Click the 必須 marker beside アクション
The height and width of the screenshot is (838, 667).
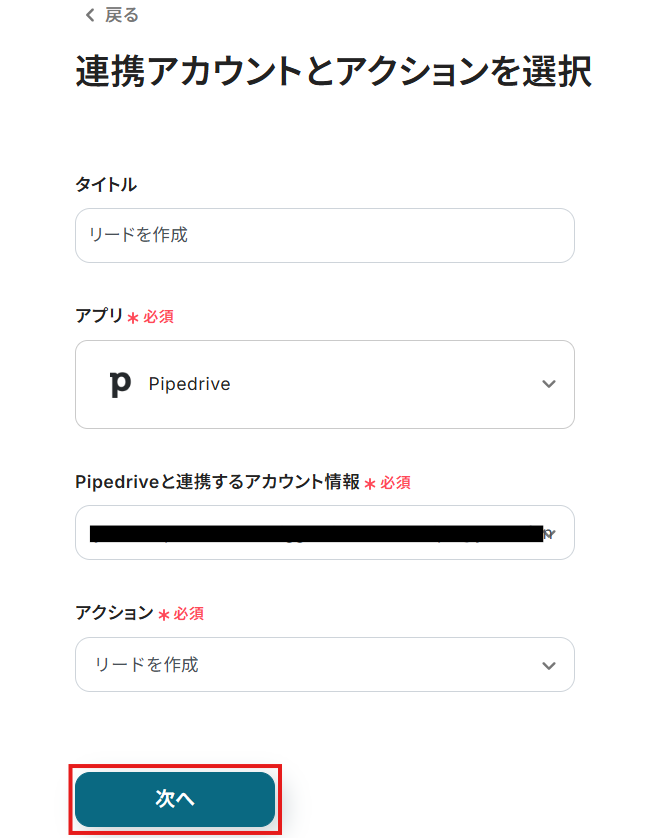click(188, 613)
